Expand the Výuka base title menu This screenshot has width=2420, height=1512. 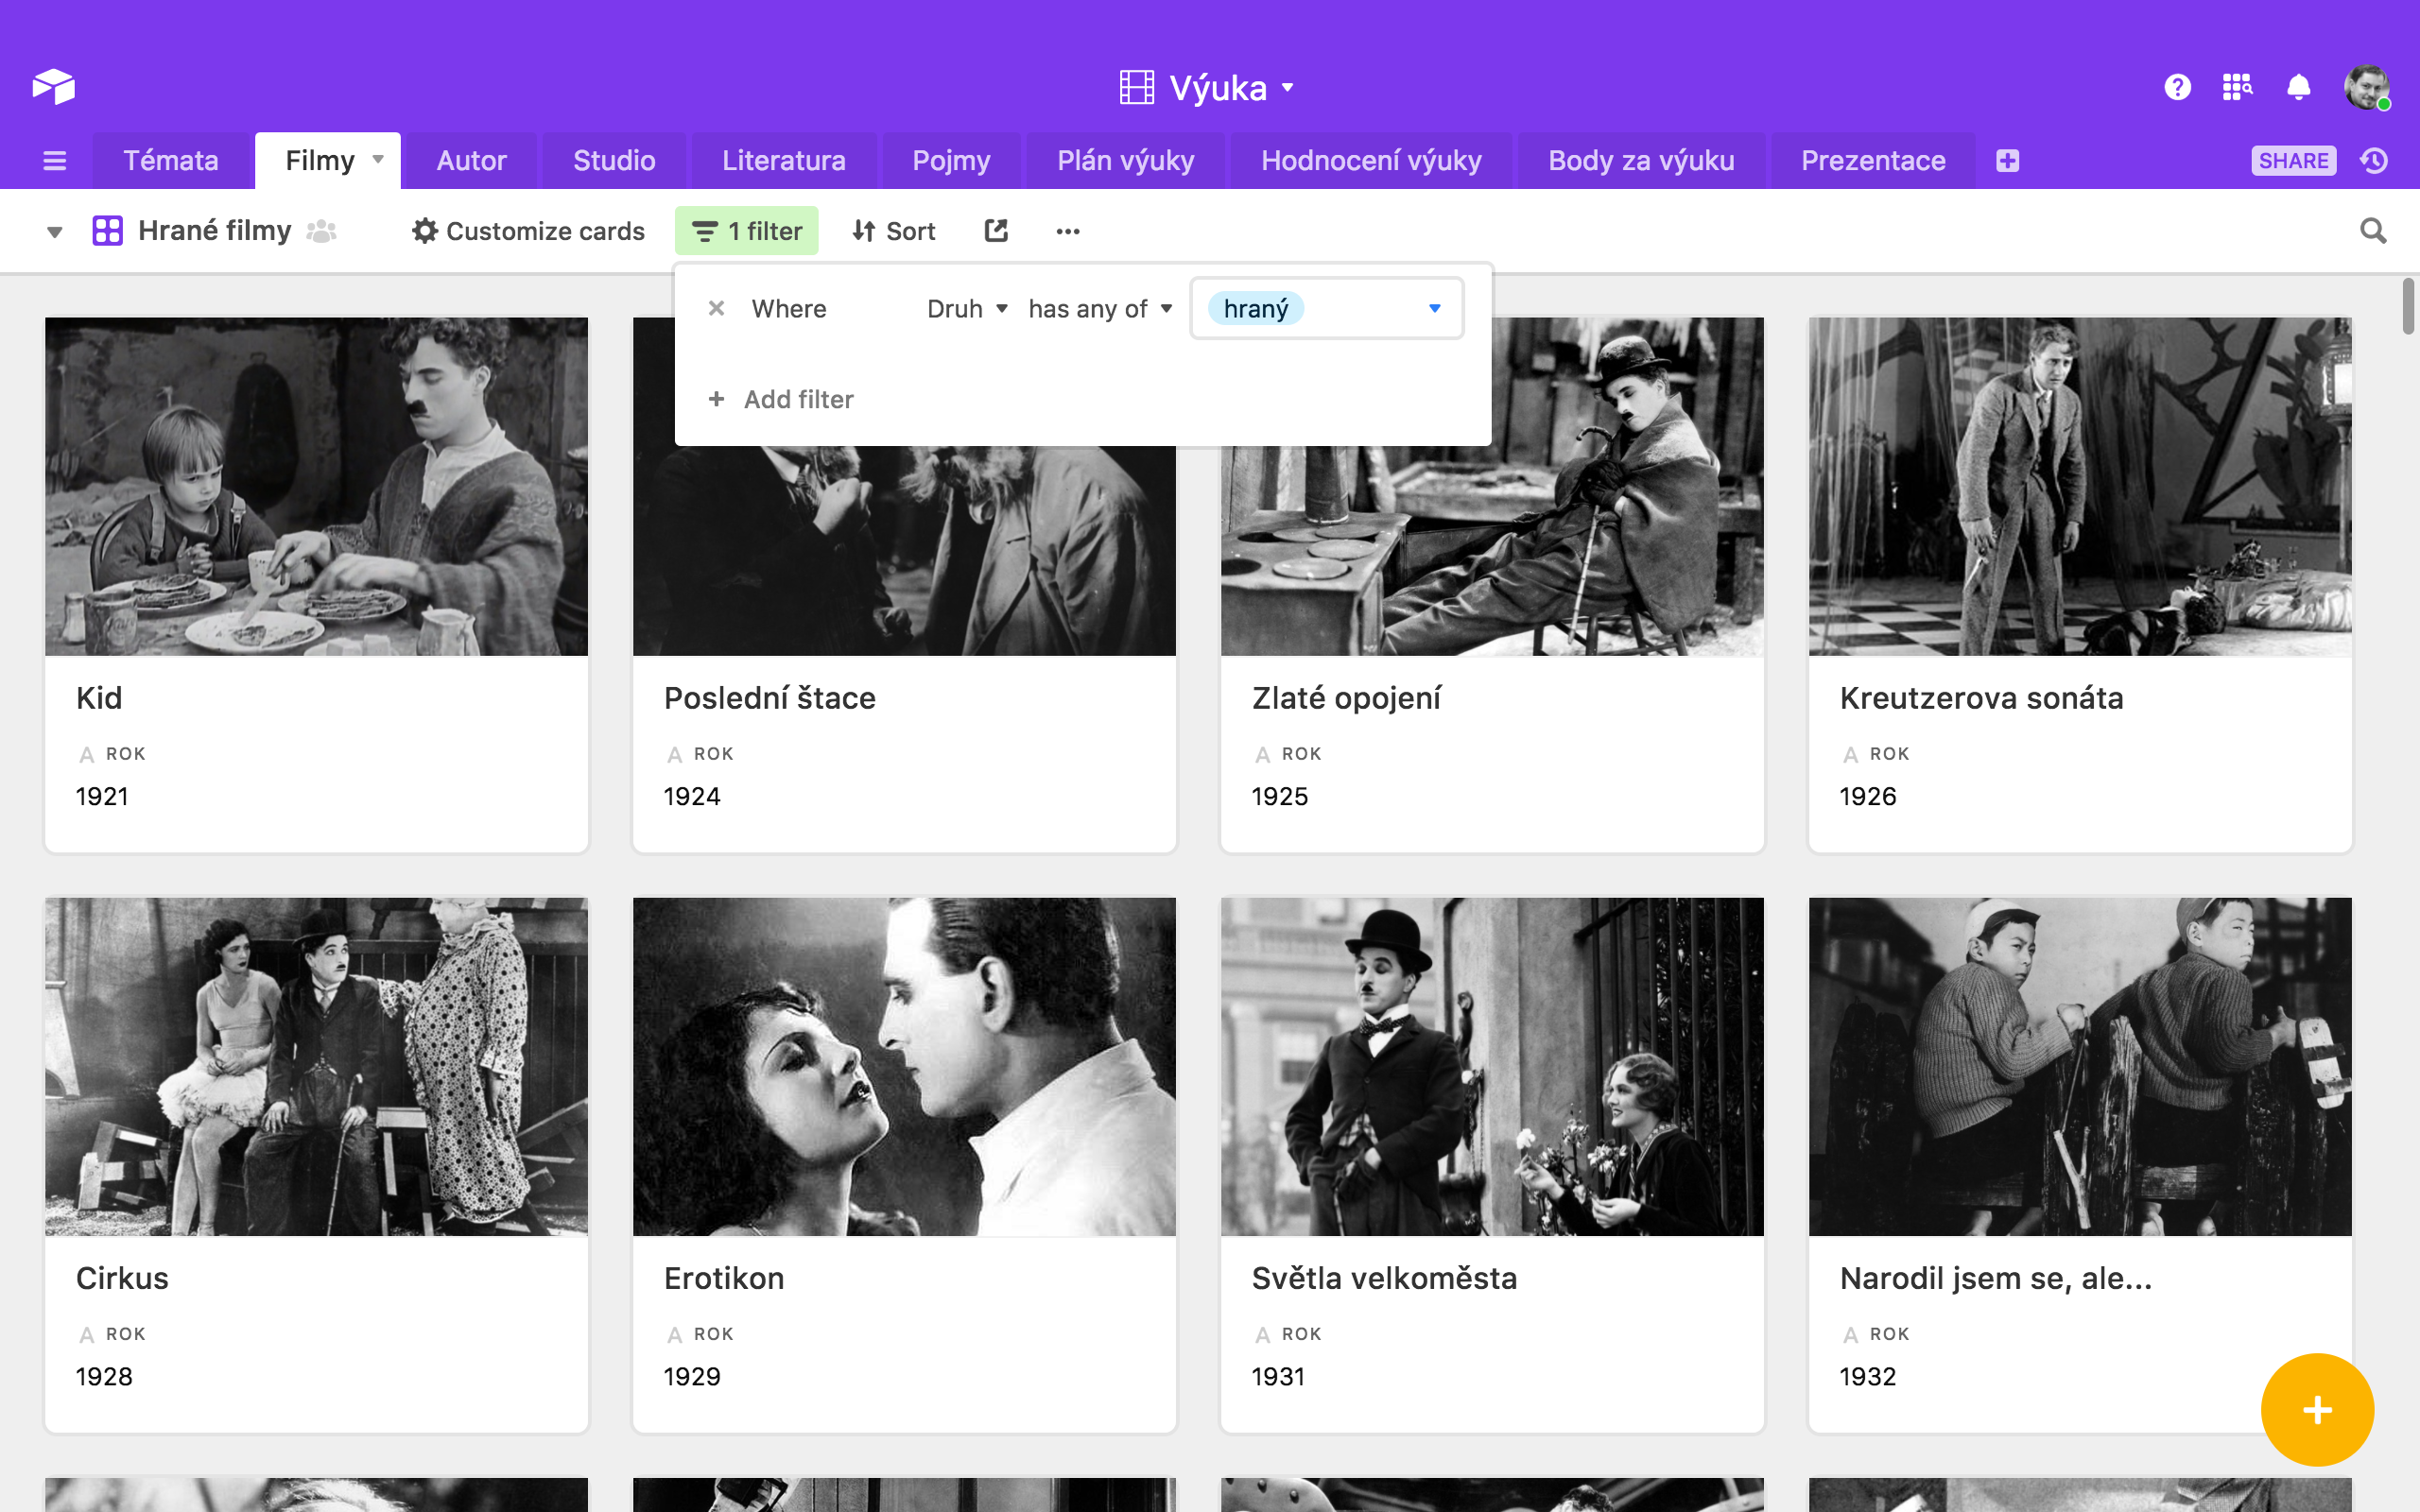point(1217,88)
